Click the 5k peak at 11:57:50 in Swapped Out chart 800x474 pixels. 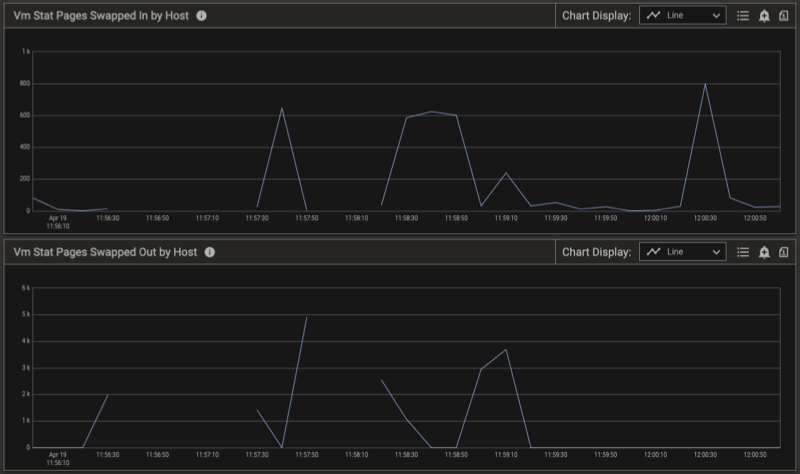(307, 317)
